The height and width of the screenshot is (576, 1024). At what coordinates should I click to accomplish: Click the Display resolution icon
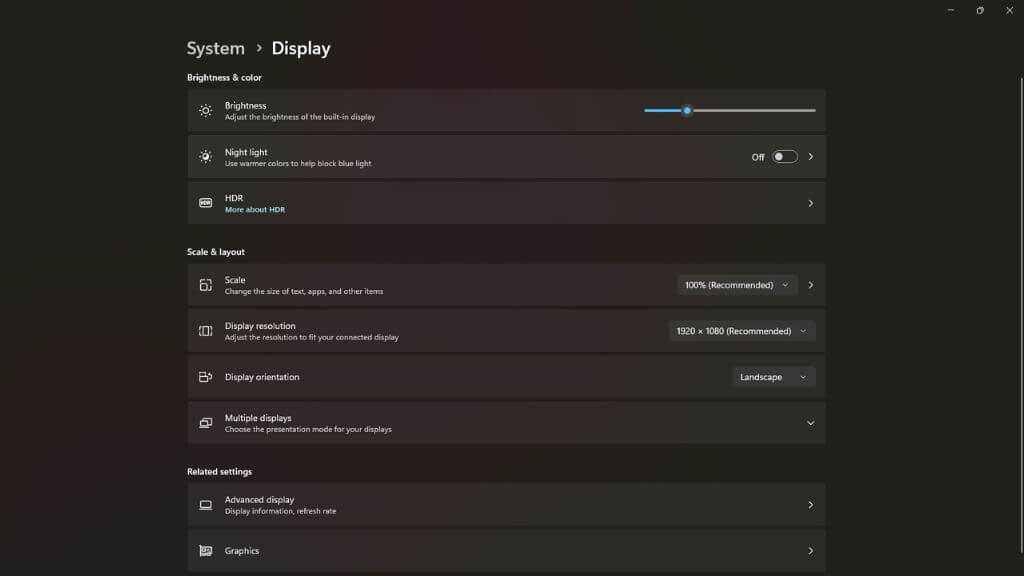205,331
